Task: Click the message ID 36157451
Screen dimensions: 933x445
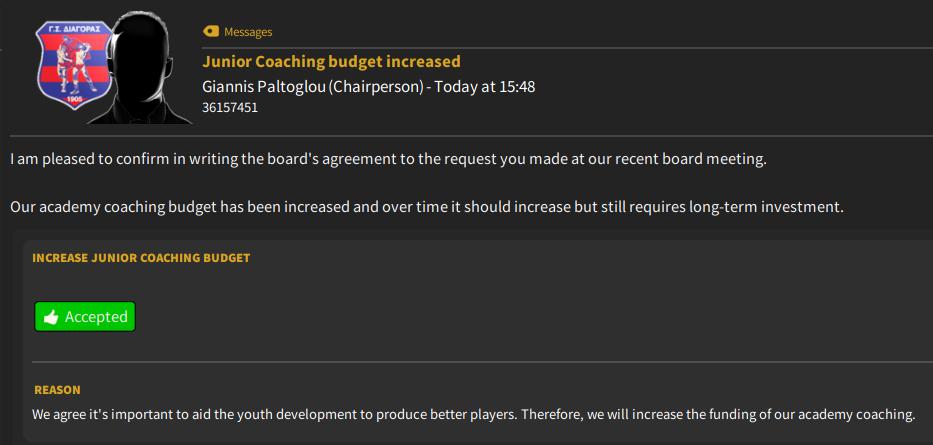Action: [230, 107]
